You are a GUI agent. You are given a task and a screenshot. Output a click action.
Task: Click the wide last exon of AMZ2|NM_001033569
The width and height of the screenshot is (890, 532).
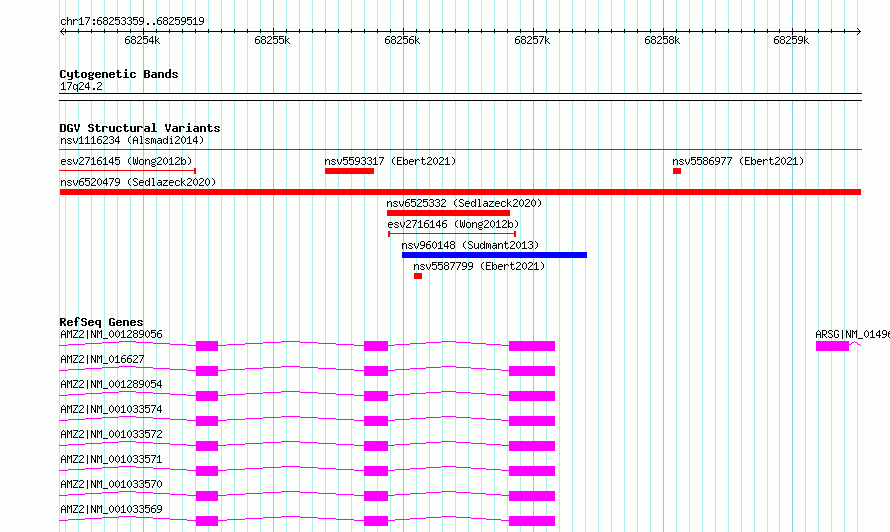[532, 521]
